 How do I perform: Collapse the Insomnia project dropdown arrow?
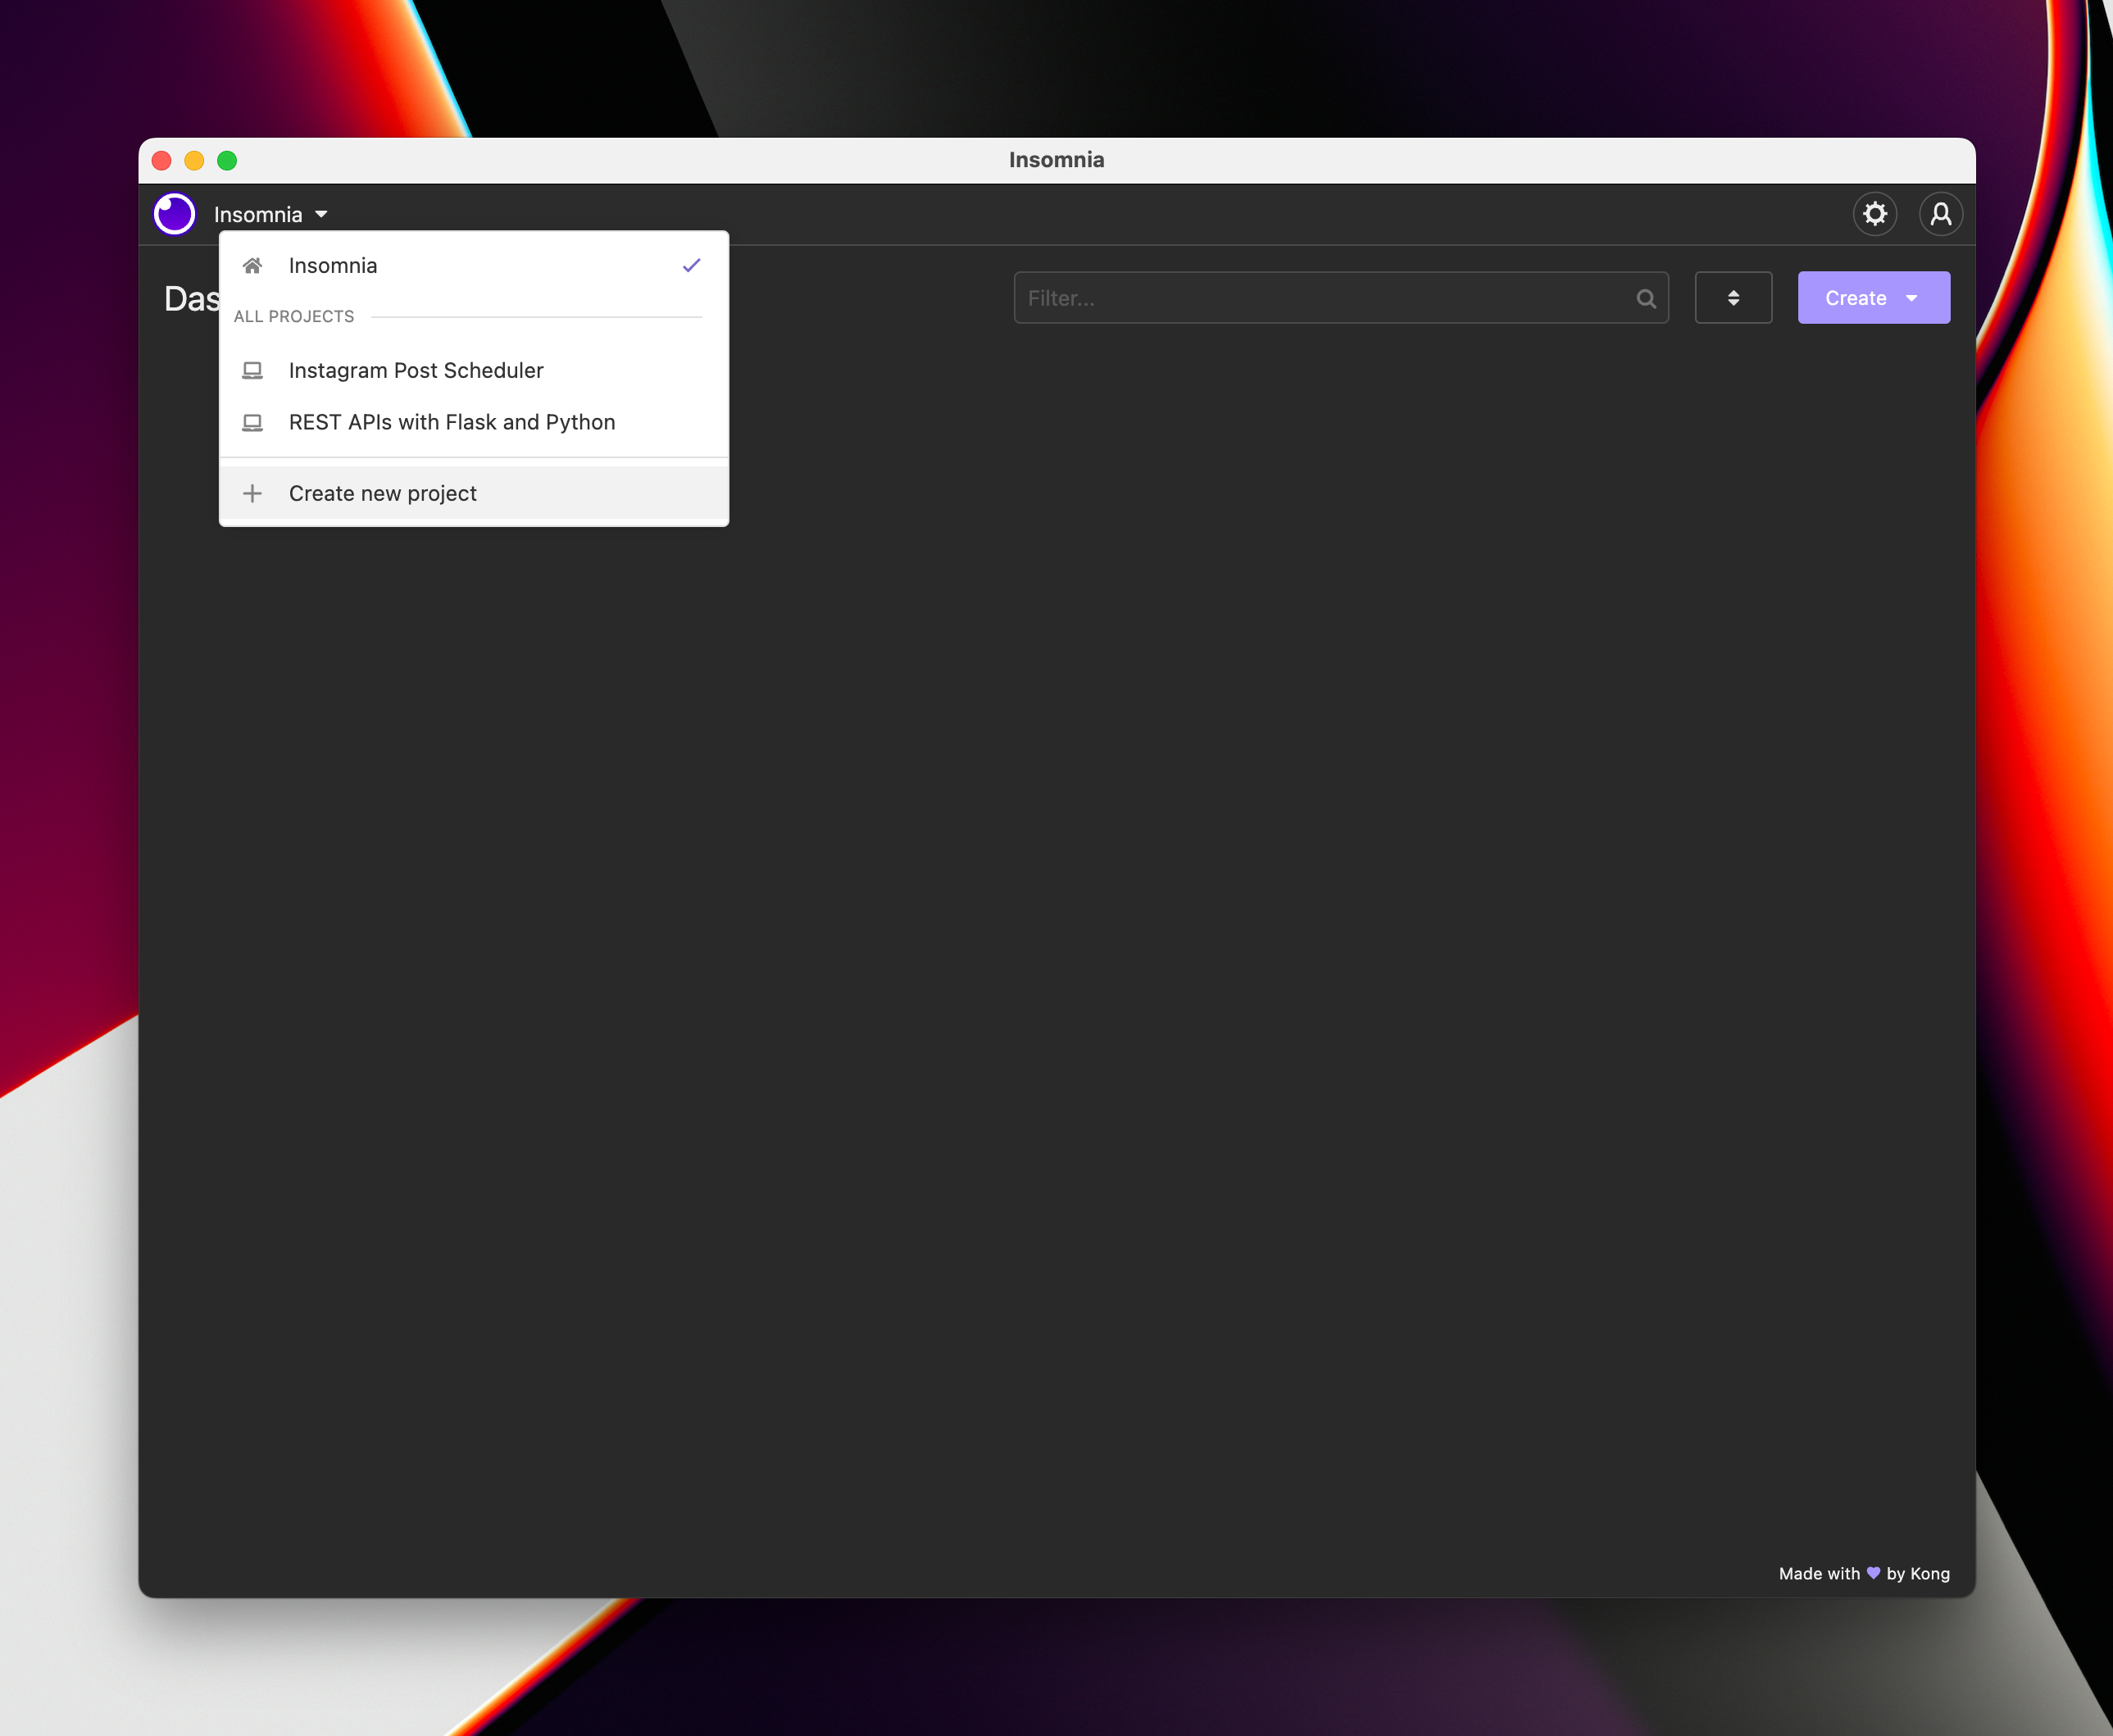(321, 214)
